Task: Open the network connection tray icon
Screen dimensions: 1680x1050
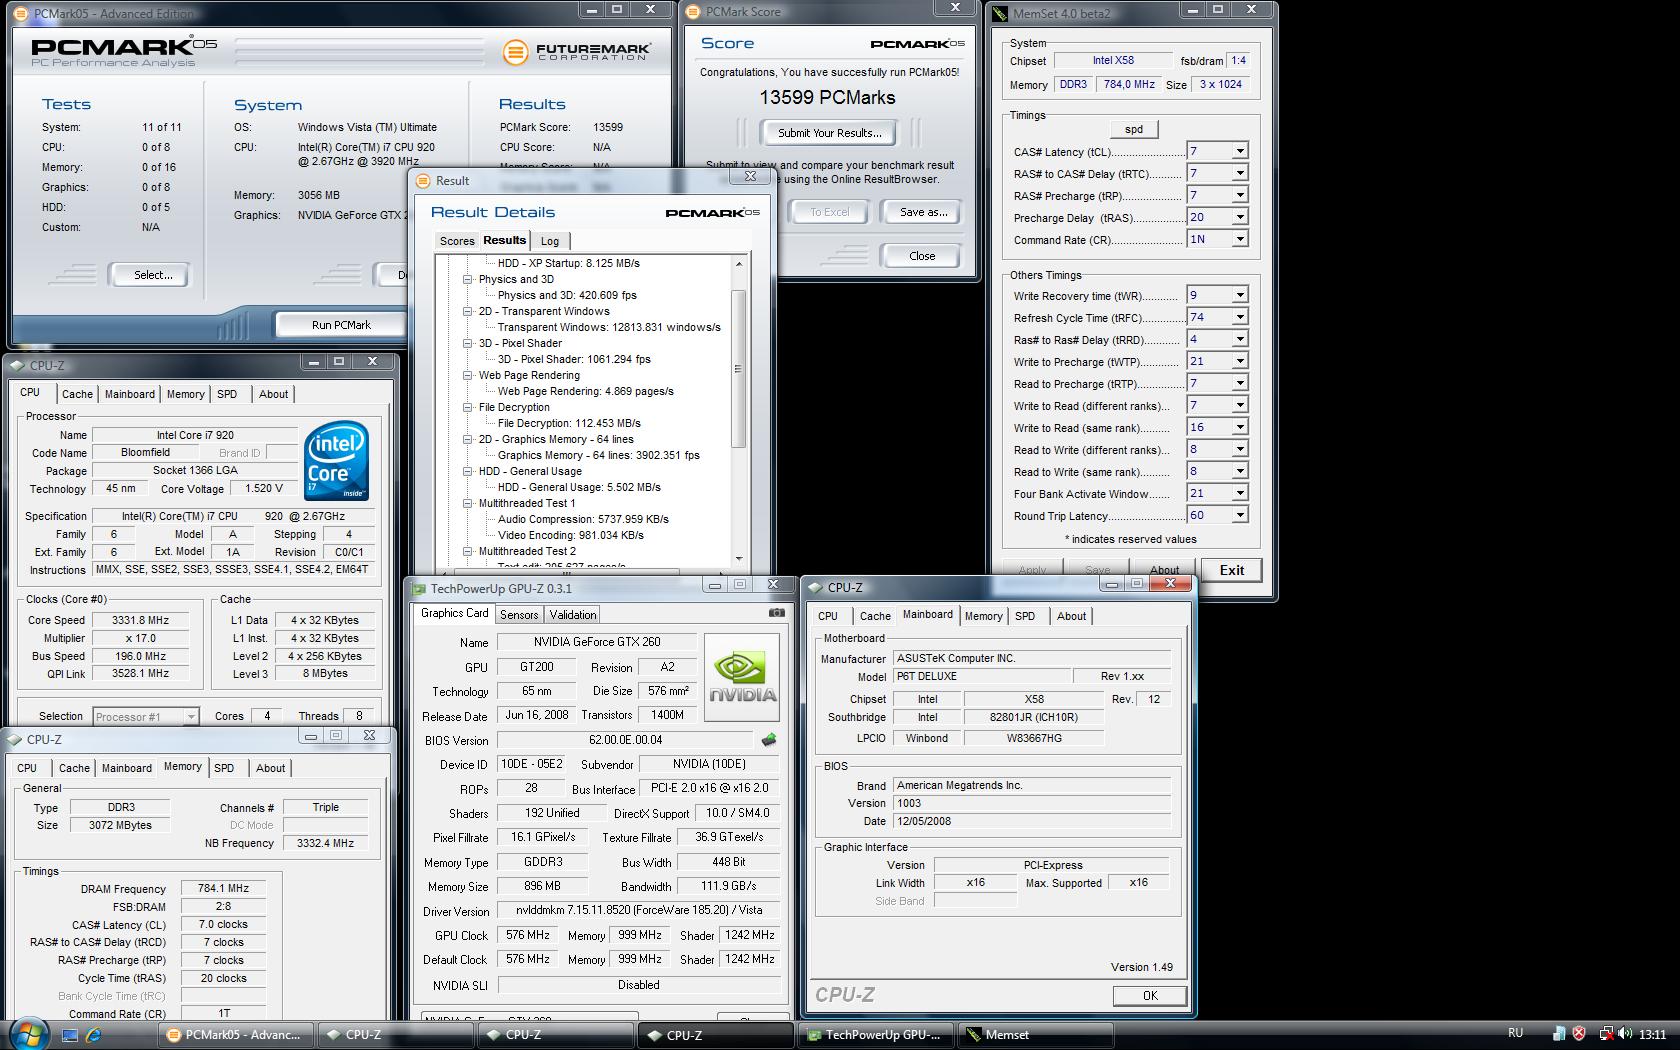Action: 1605,1034
